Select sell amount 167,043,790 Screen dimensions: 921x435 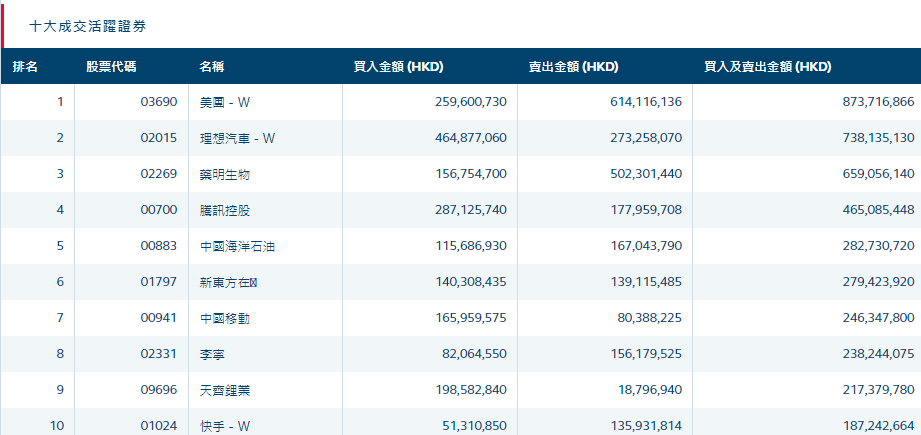pos(646,246)
